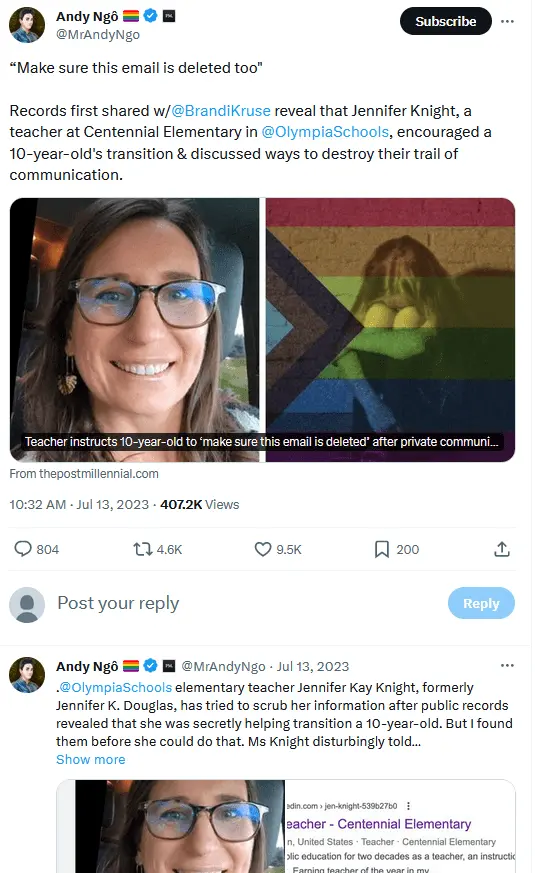This screenshot has width=535, height=873.
Task: Share the post via upload icon
Action: click(502, 549)
